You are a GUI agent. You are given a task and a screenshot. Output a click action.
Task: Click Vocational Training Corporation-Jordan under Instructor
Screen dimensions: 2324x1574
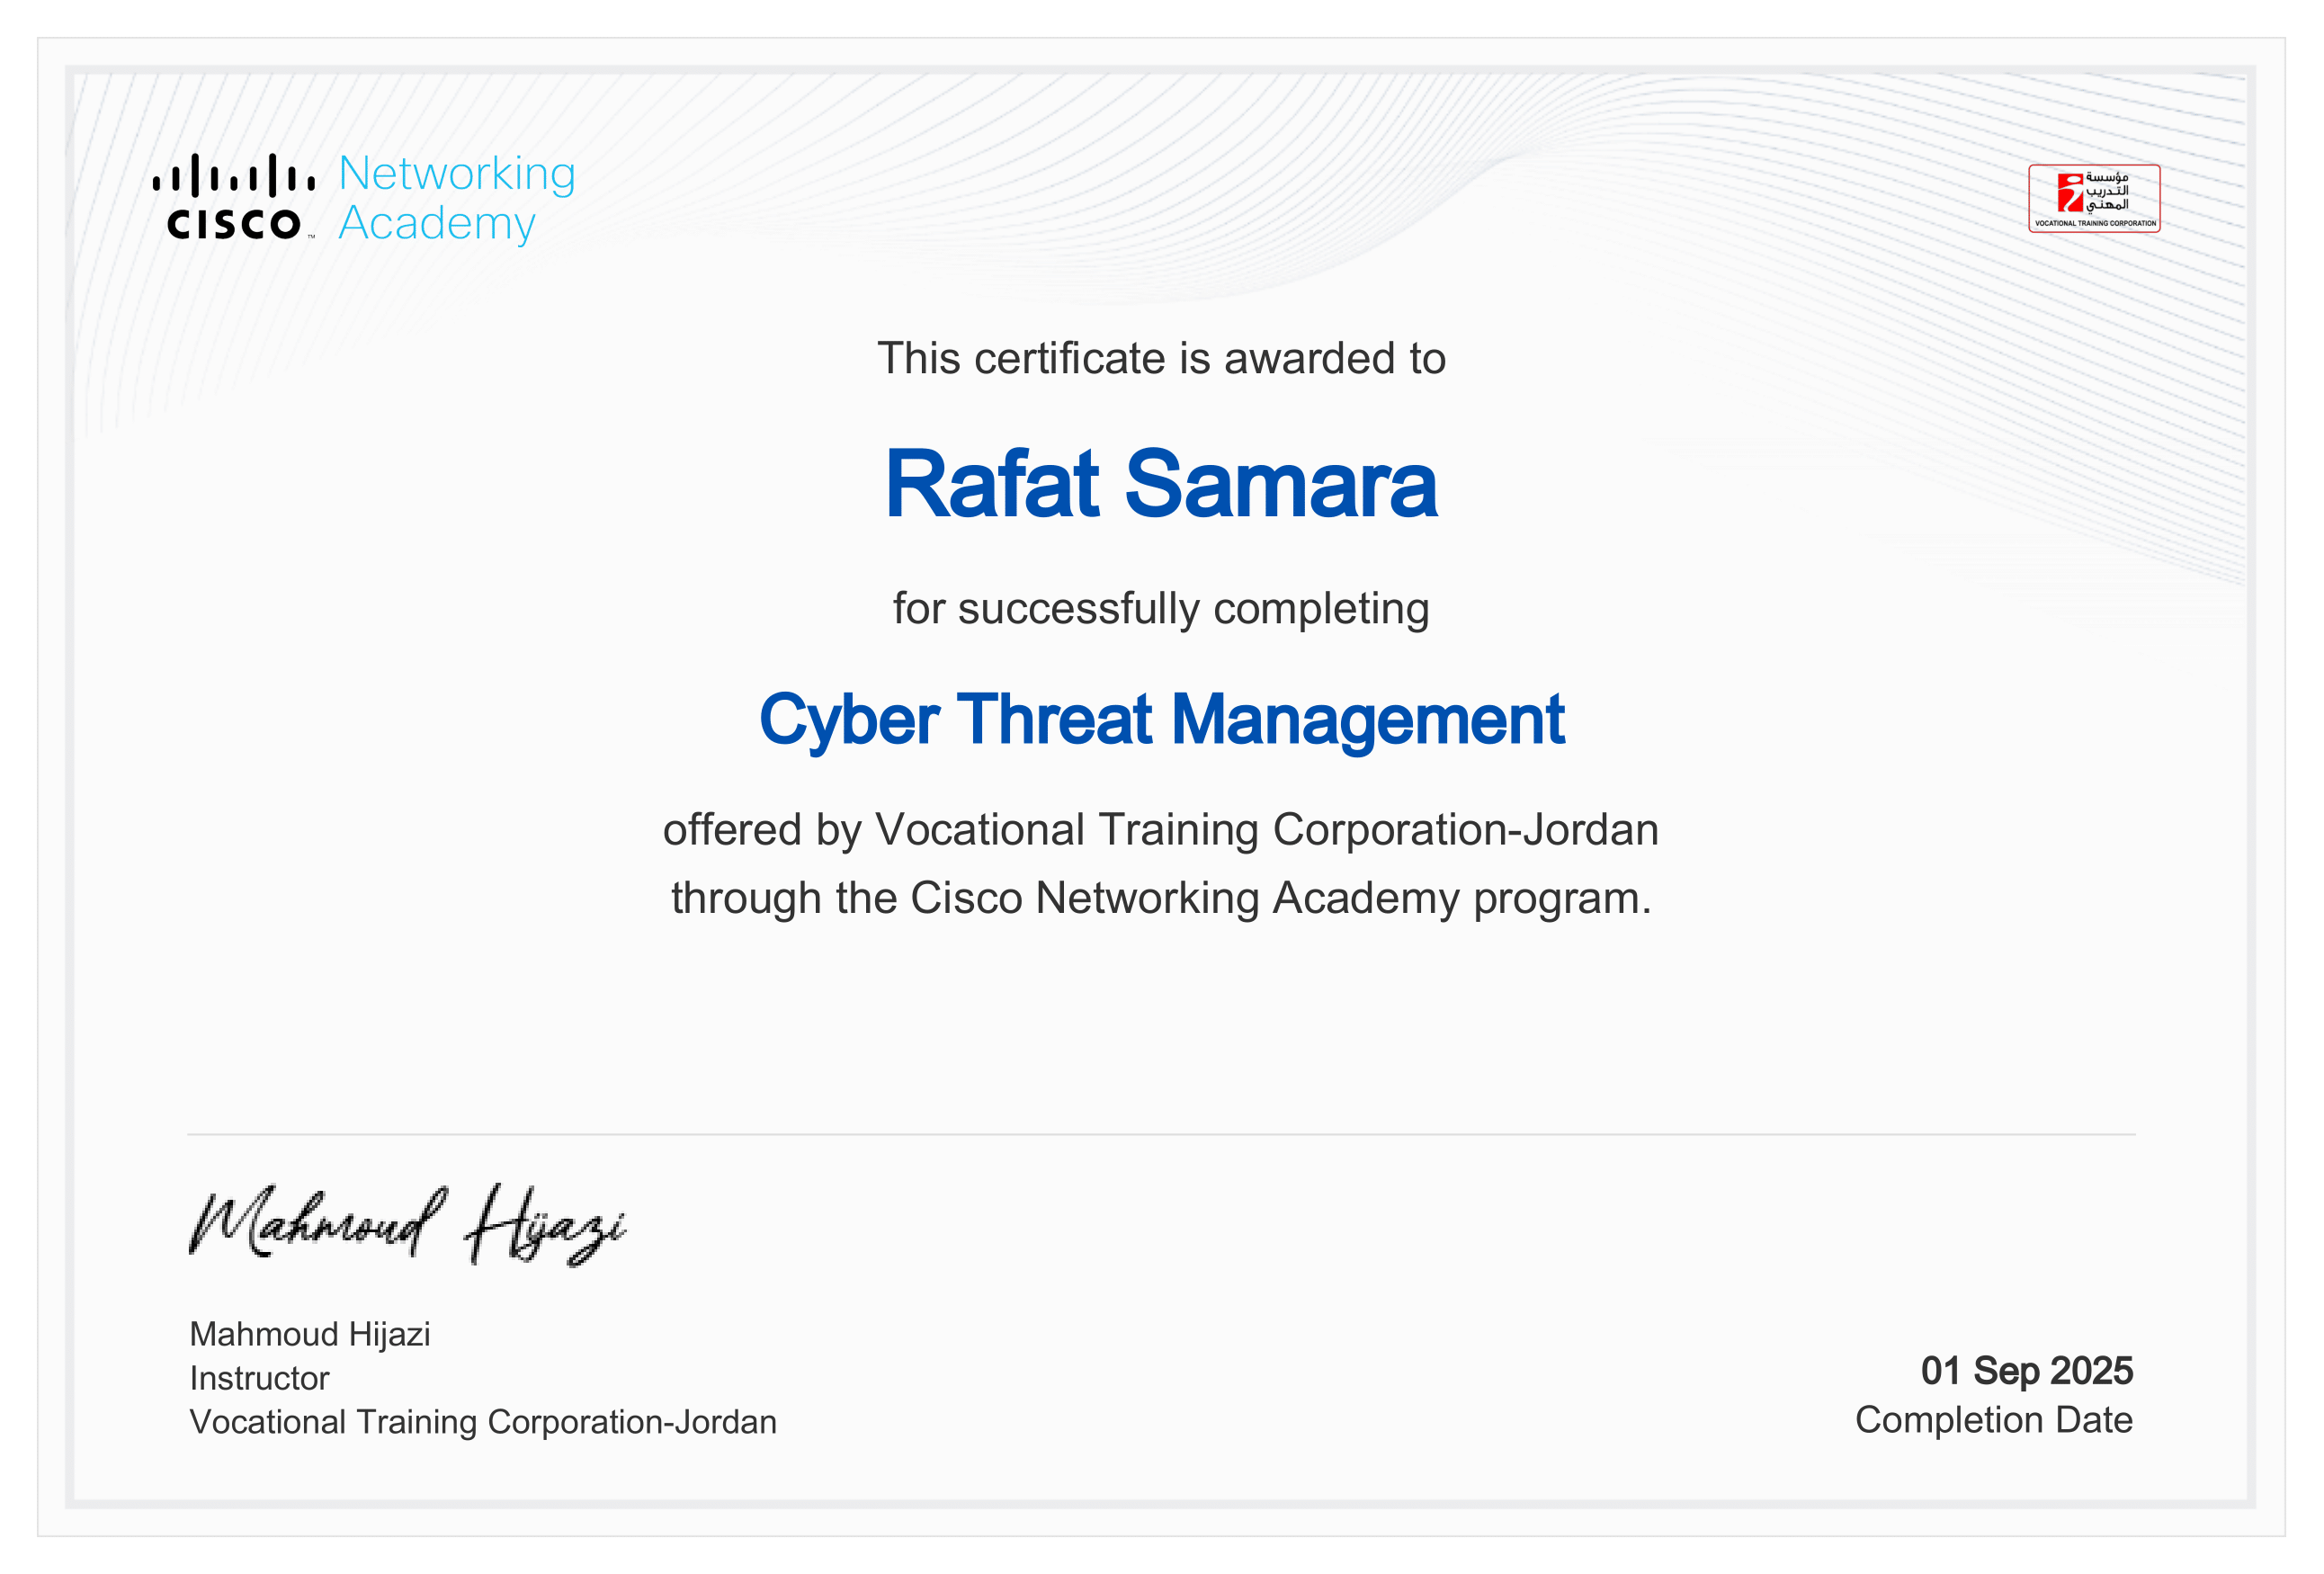(x=483, y=1422)
